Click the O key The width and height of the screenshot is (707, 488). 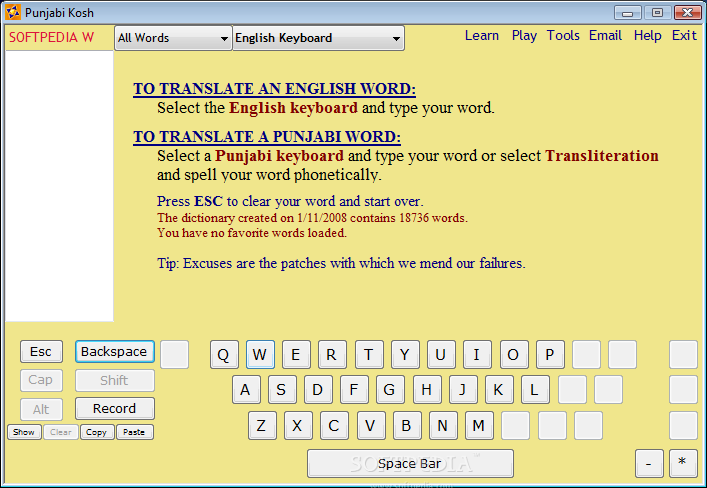pos(514,355)
